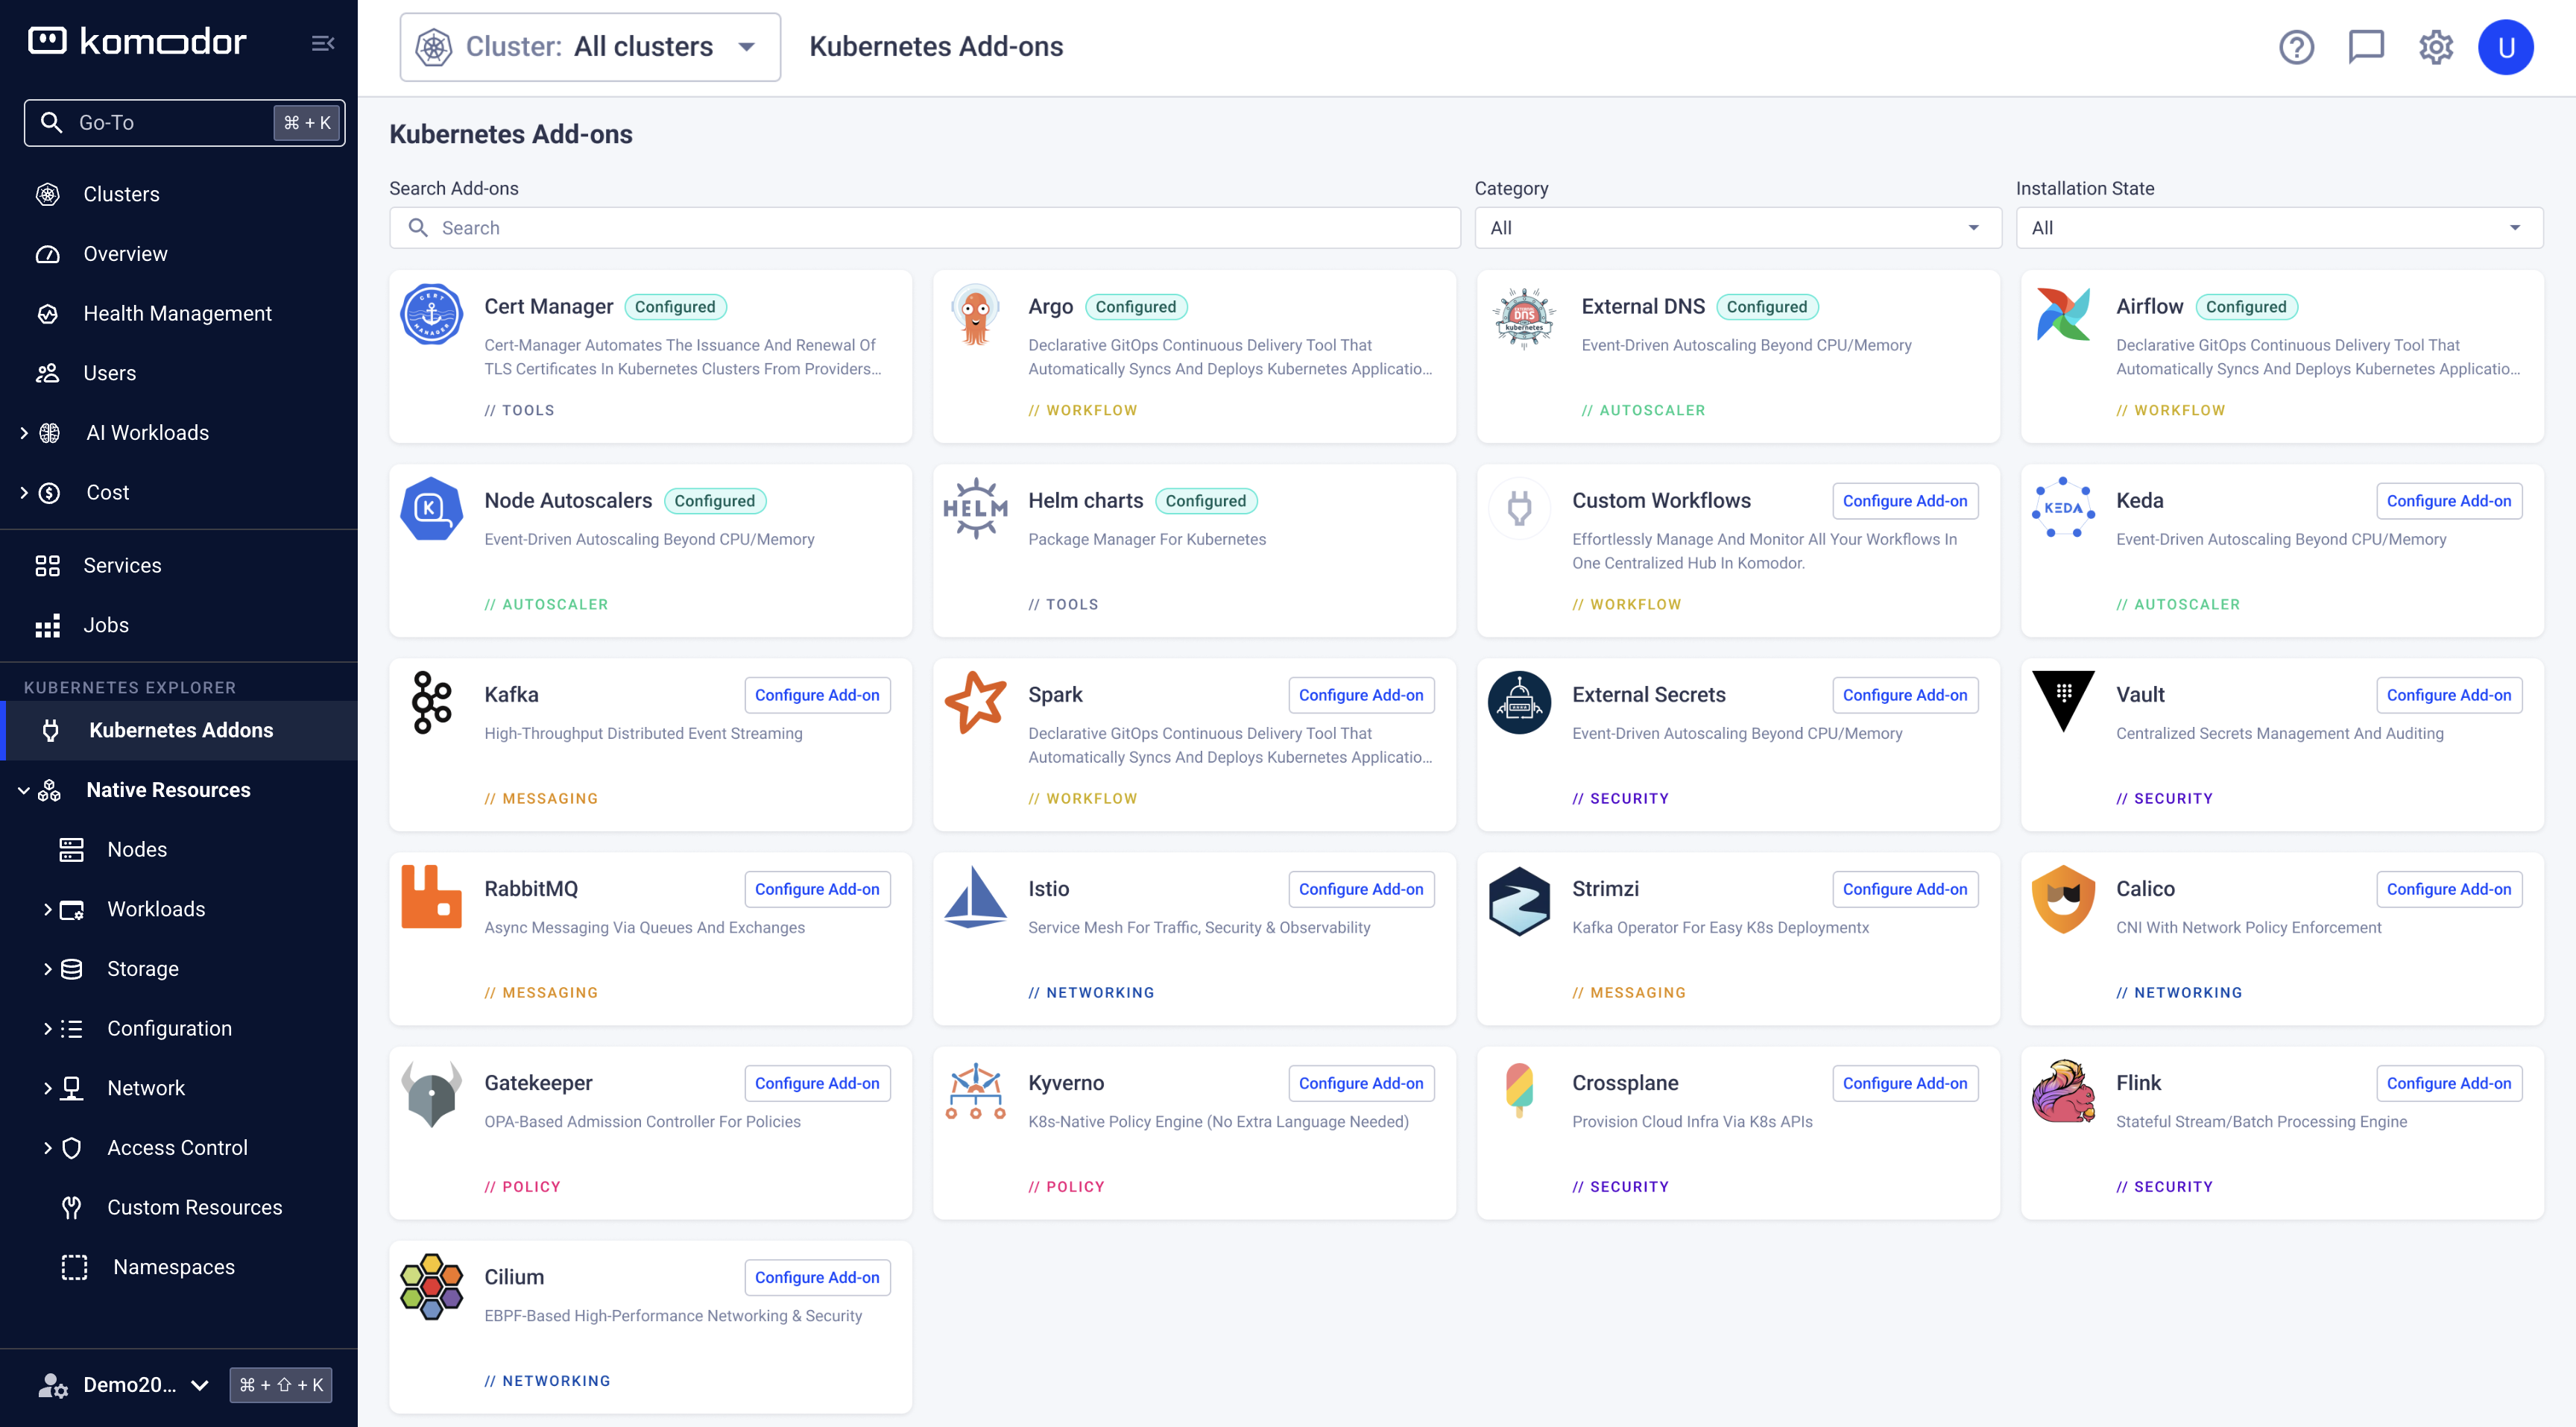The width and height of the screenshot is (2576, 1427).
Task: Open Services in the sidebar
Action: (x=122, y=566)
